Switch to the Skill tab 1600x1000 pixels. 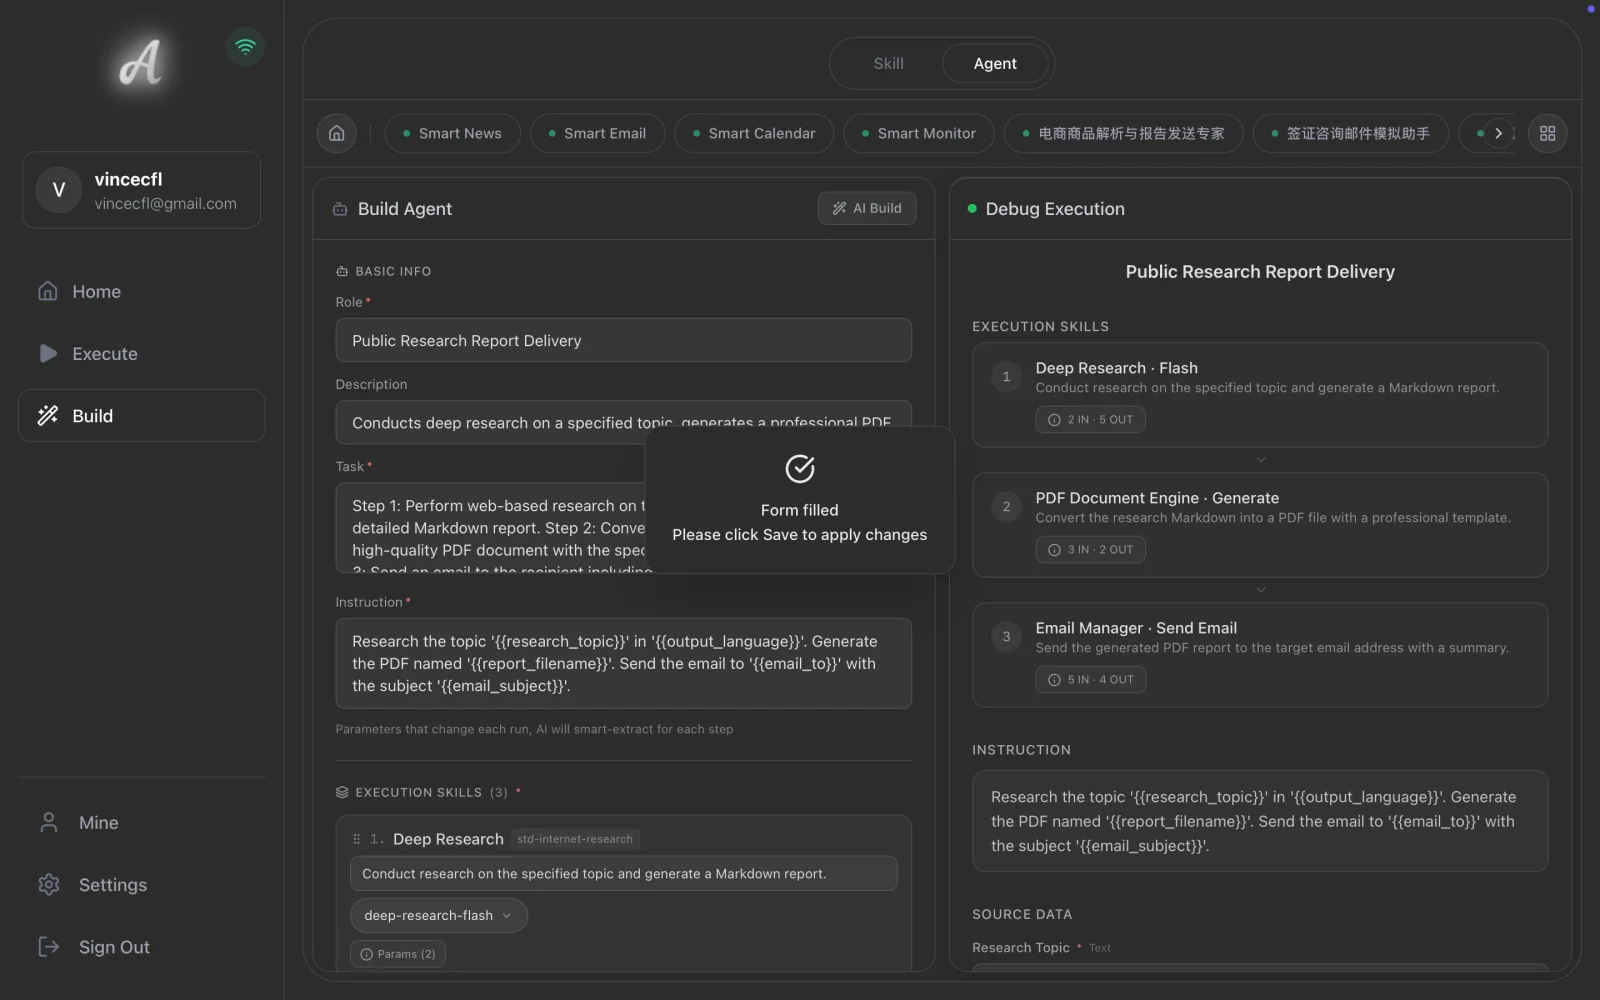click(x=888, y=63)
